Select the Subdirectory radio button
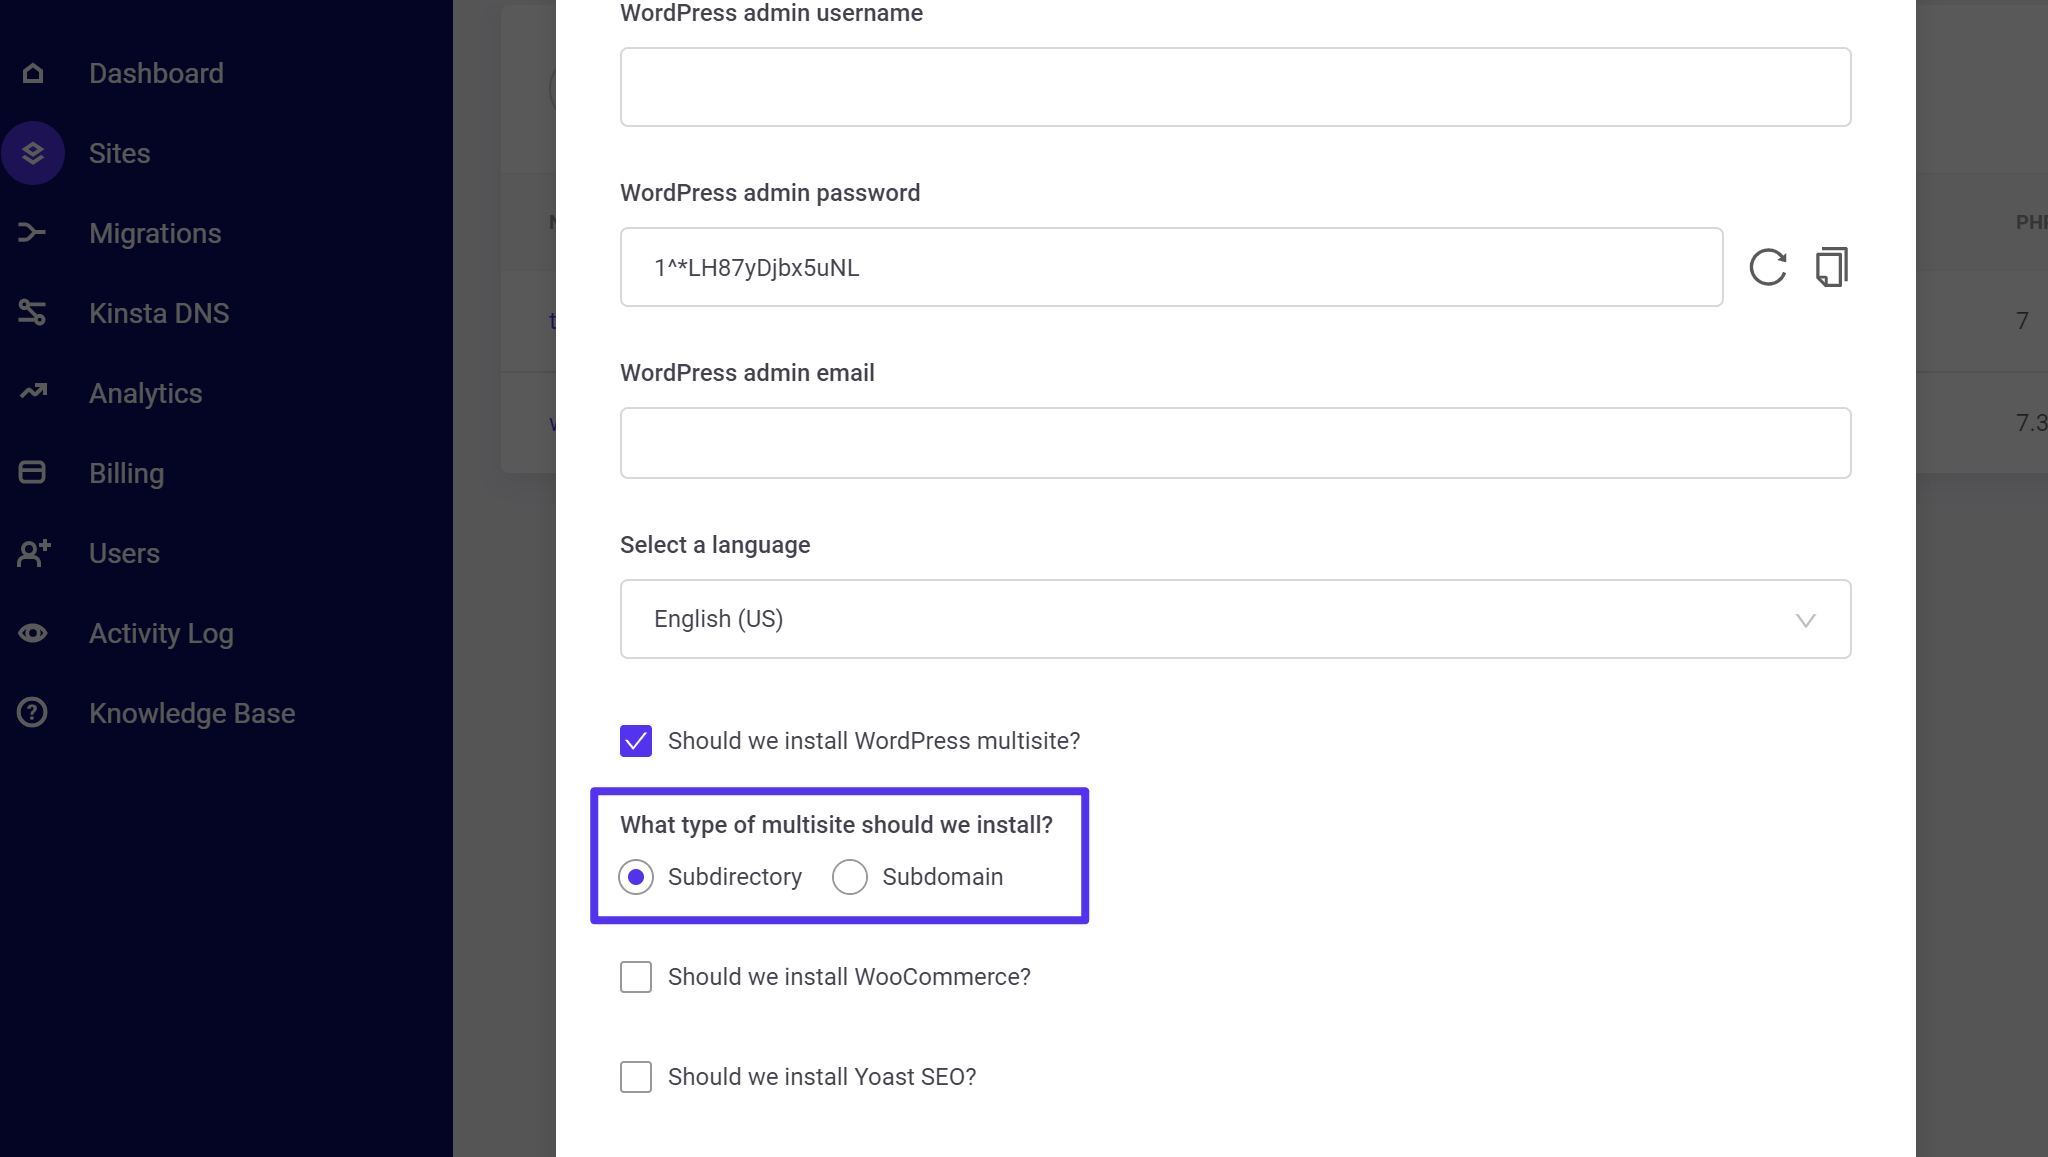The width and height of the screenshot is (2048, 1157). (x=637, y=876)
